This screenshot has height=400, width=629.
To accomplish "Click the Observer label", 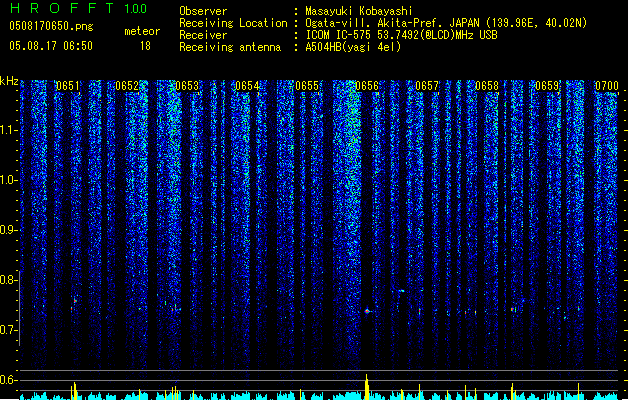I will [203, 11].
